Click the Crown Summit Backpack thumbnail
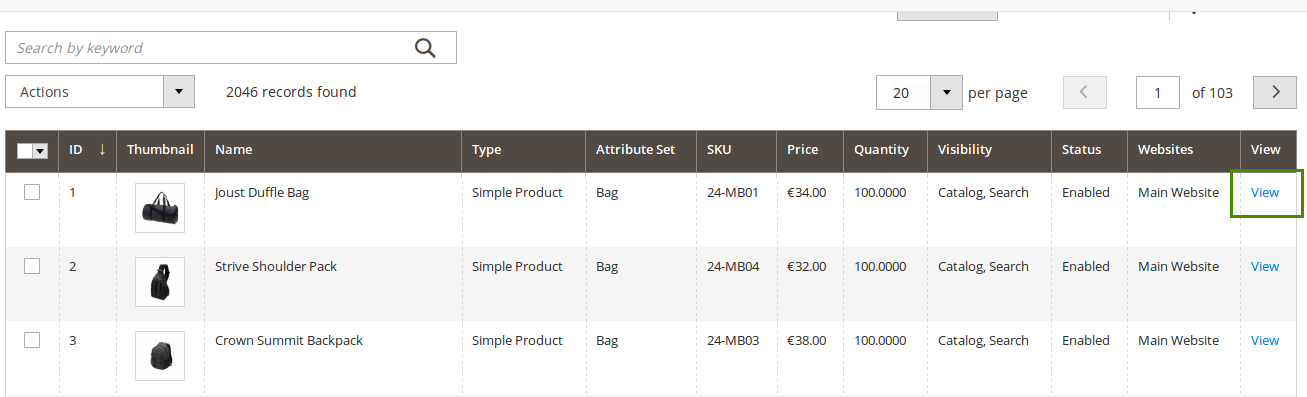This screenshot has height=397, width=1307. pyautogui.click(x=160, y=356)
